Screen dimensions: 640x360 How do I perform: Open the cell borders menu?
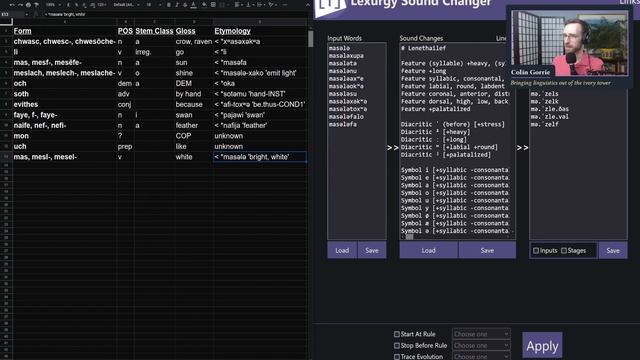[x=213, y=5]
